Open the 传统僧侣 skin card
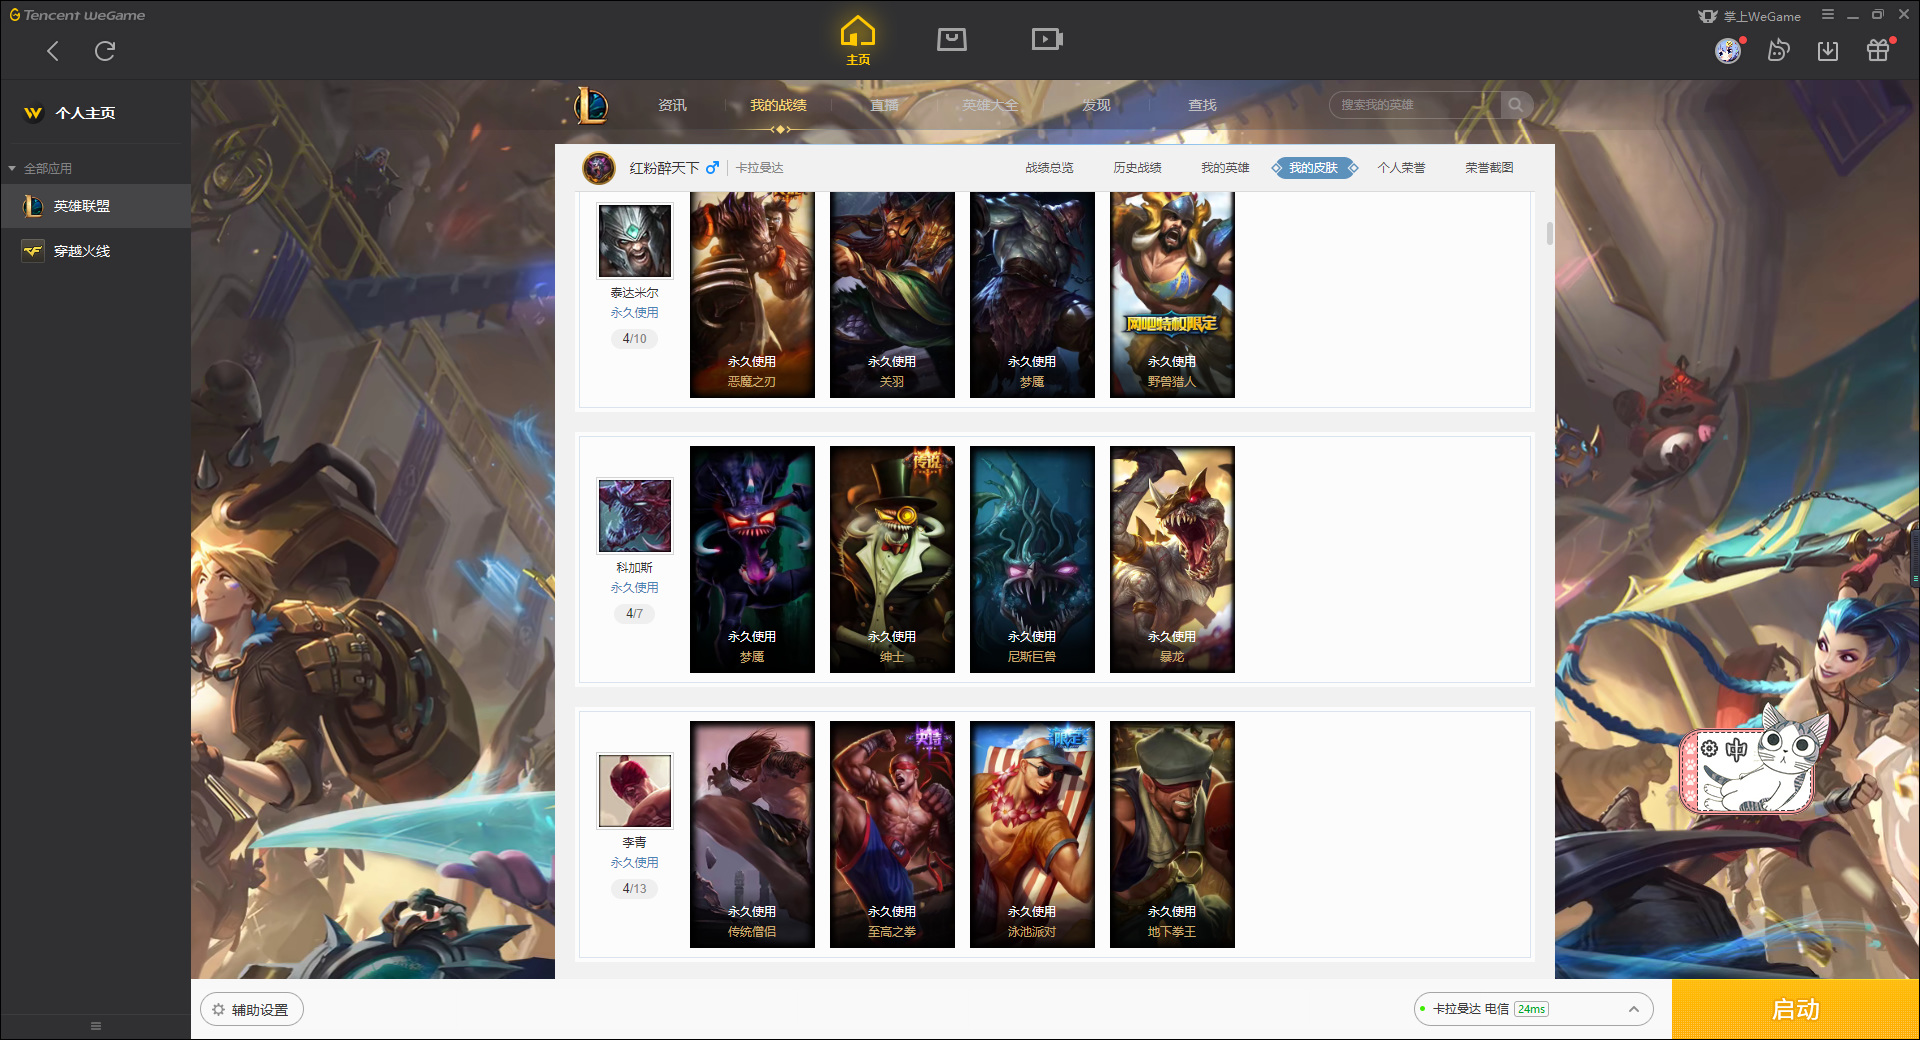The width and height of the screenshot is (1920, 1040). tap(752, 834)
